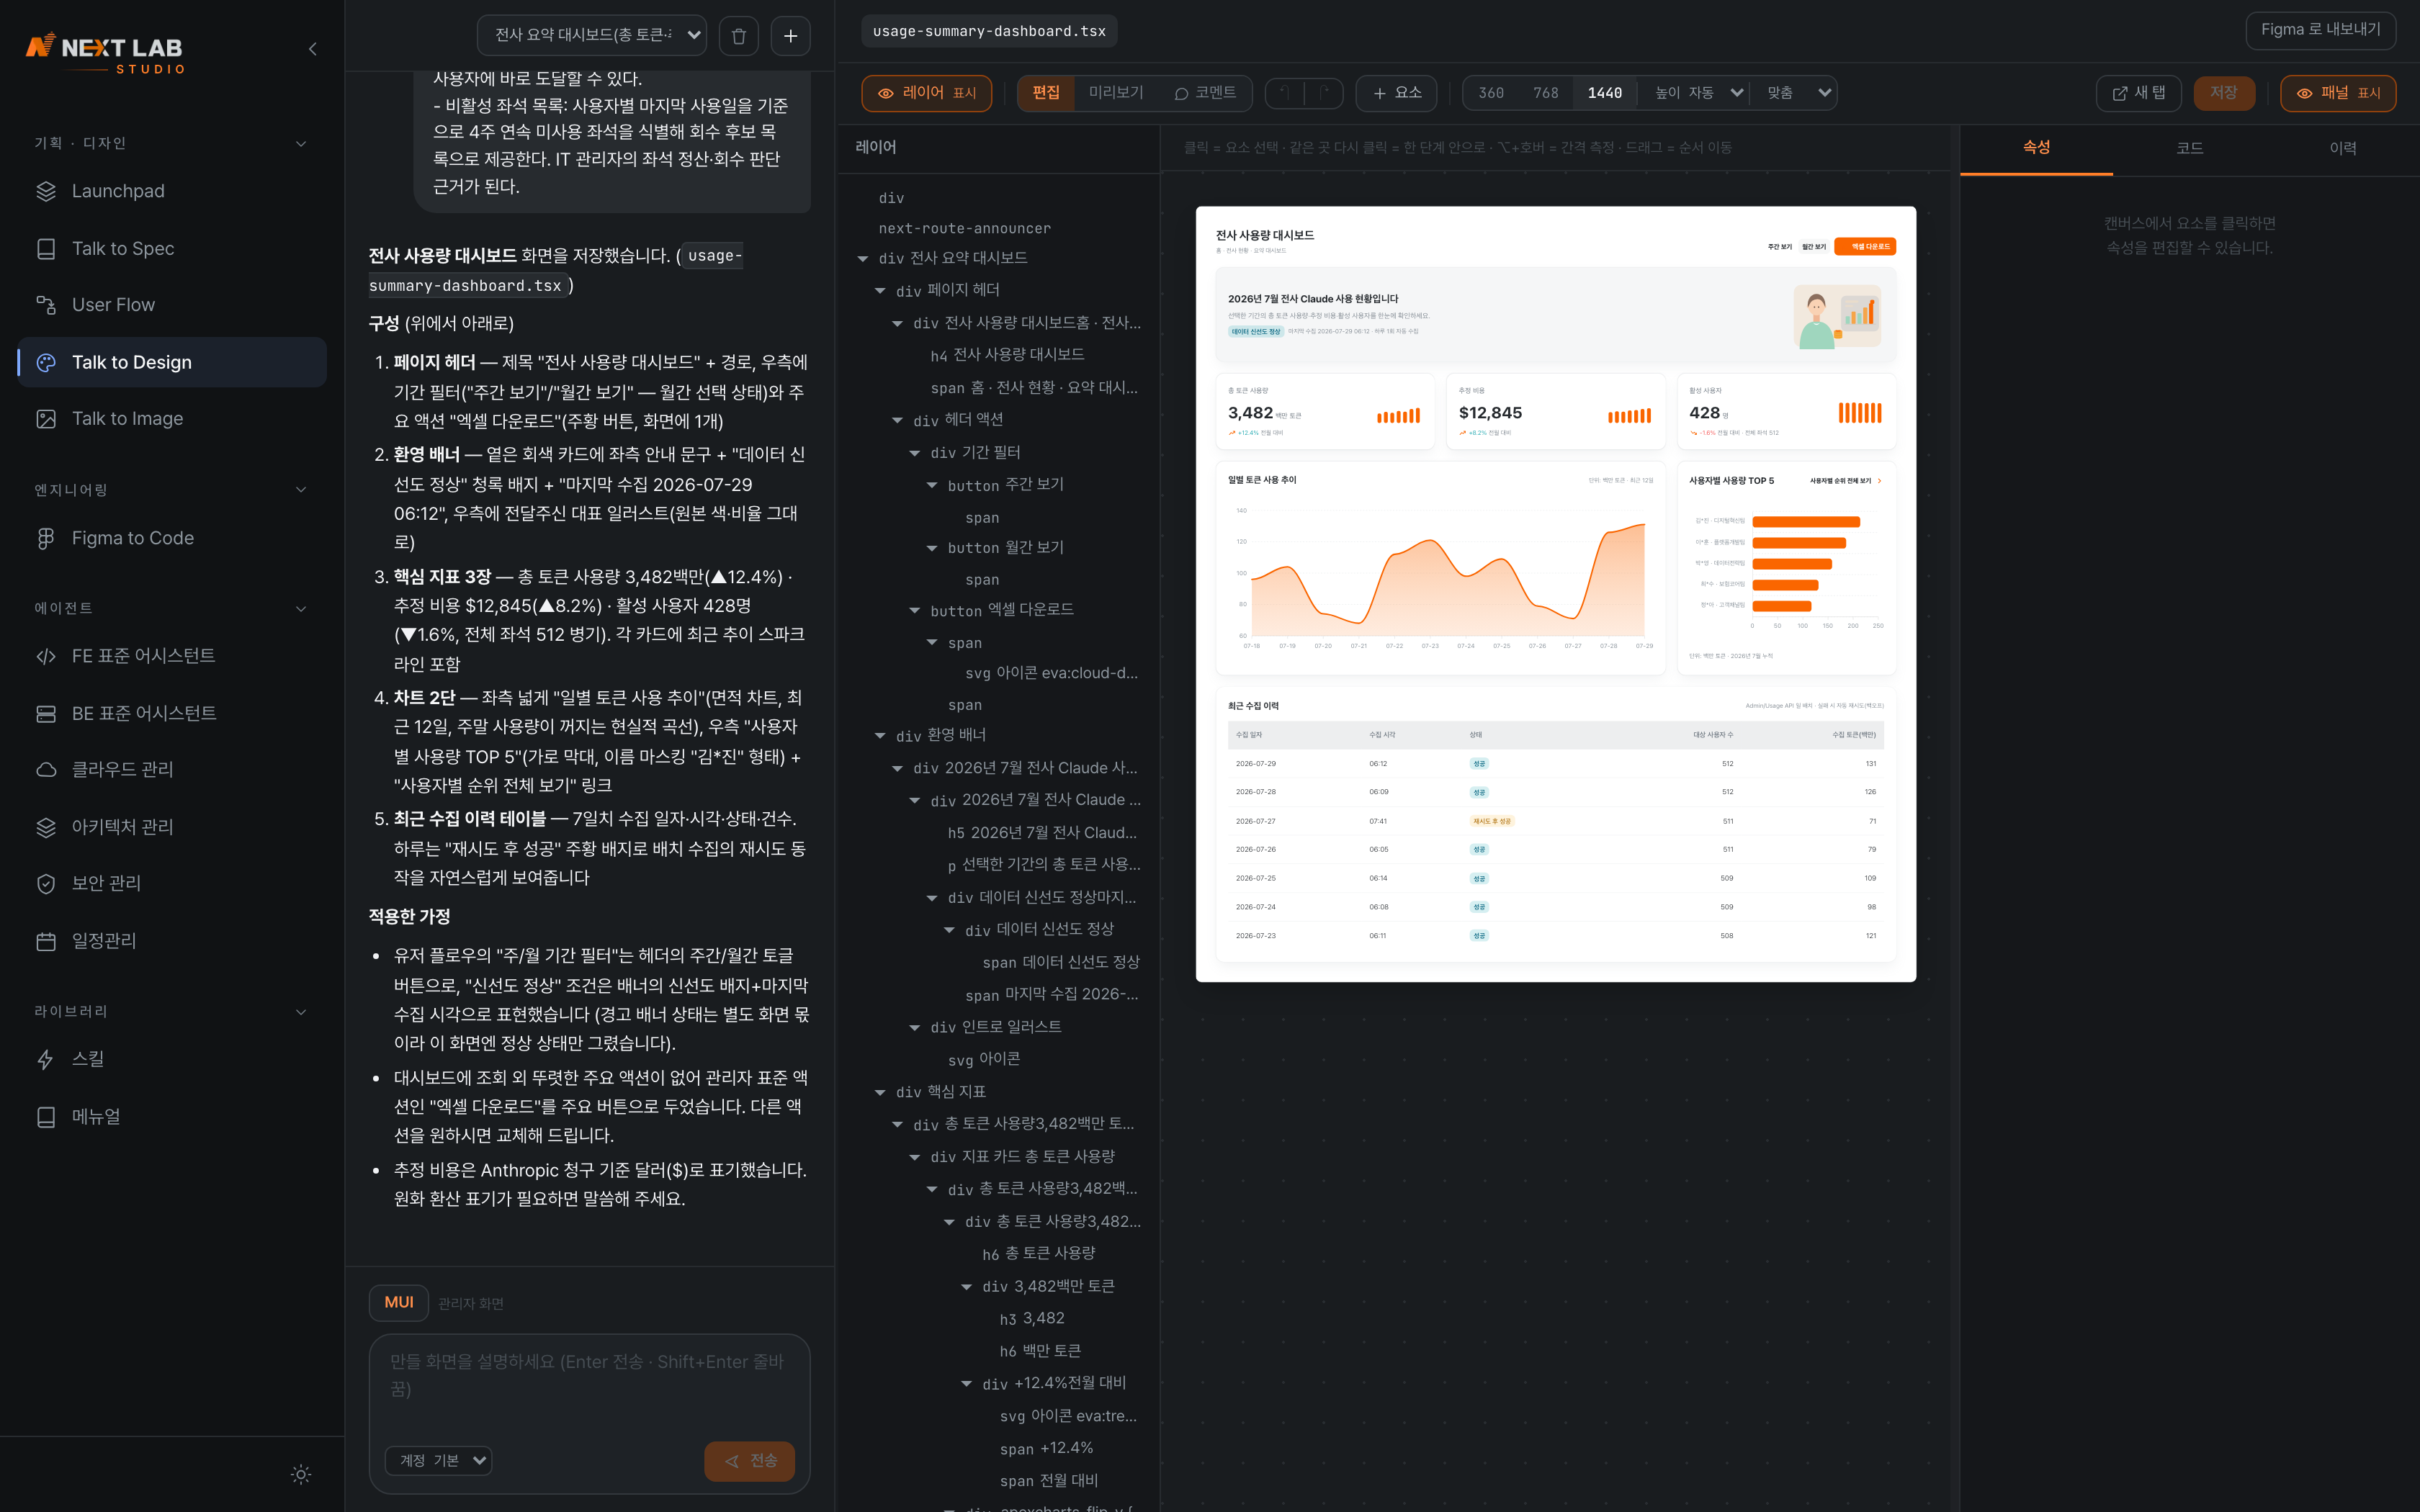Delete conversation with trash icon
This screenshot has height=1512, width=2420.
click(739, 36)
